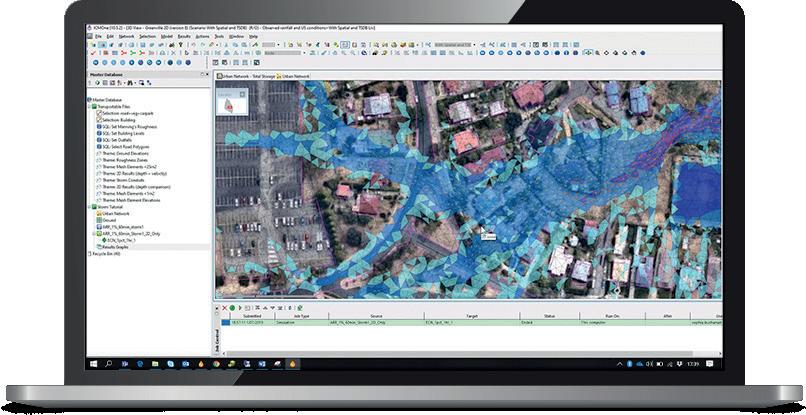The width and height of the screenshot is (806, 415).
Task: Open the Model menu
Action: (x=167, y=37)
